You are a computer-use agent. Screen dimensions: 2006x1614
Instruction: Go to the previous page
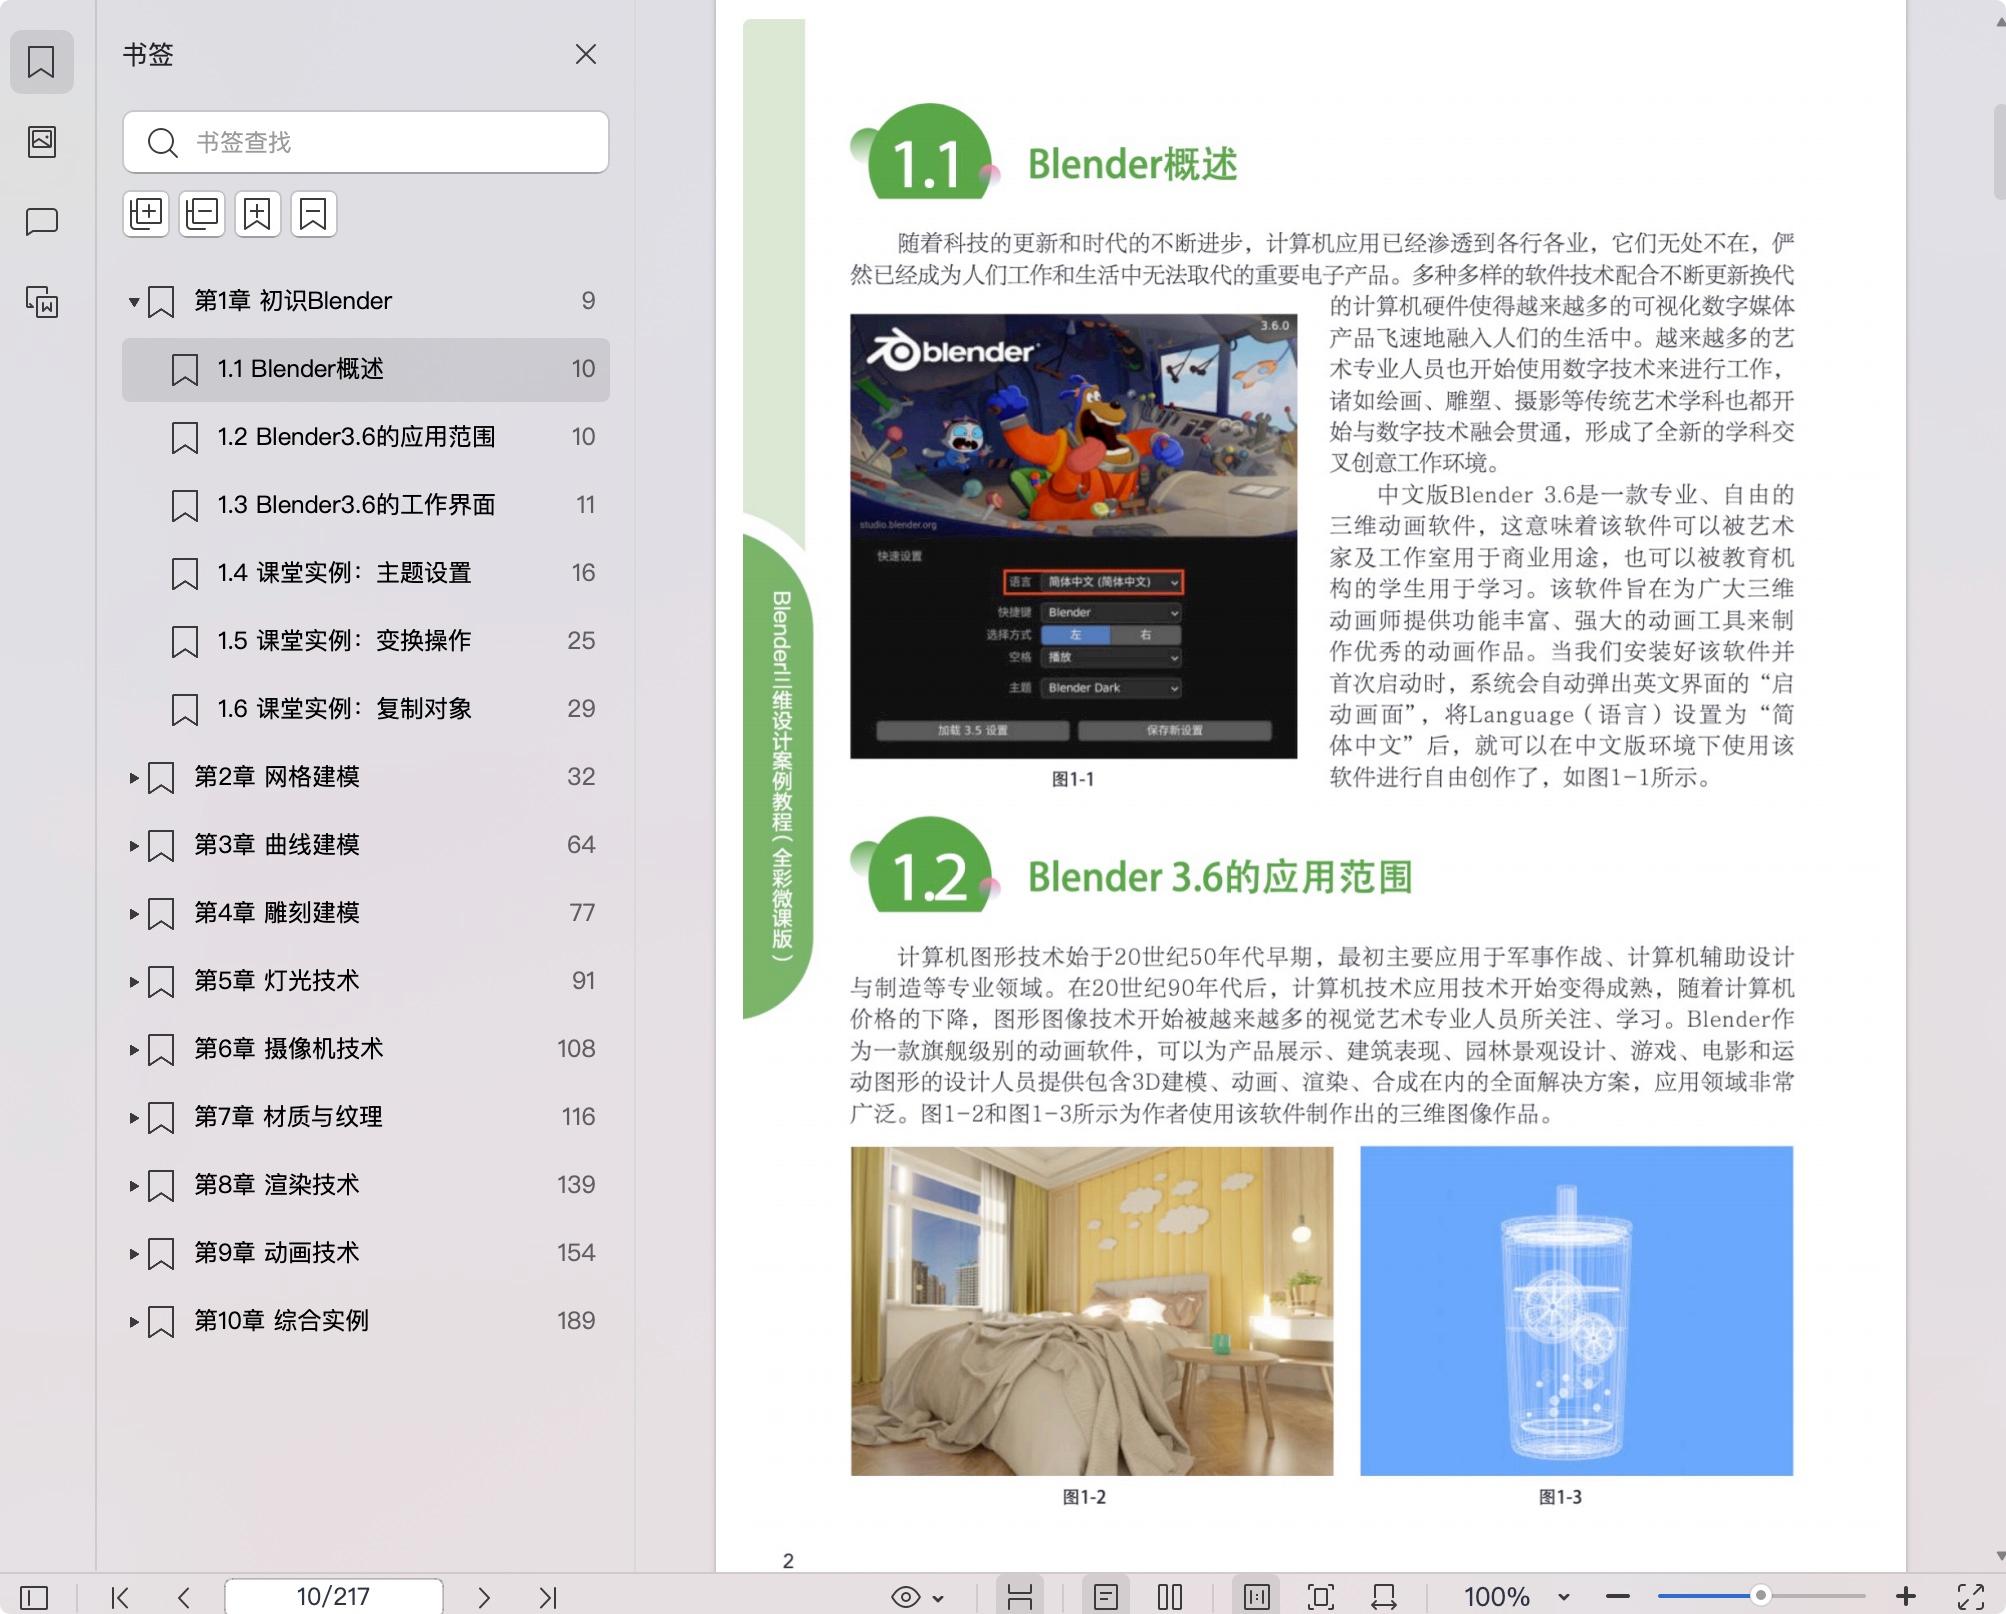(x=184, y=1597)
